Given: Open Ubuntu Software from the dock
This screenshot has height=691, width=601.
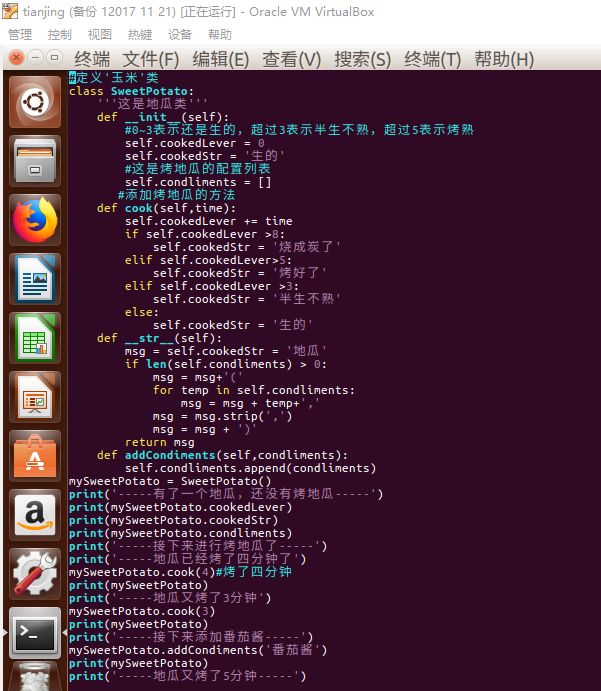Looking at the screenshot, I should [35, 456].
